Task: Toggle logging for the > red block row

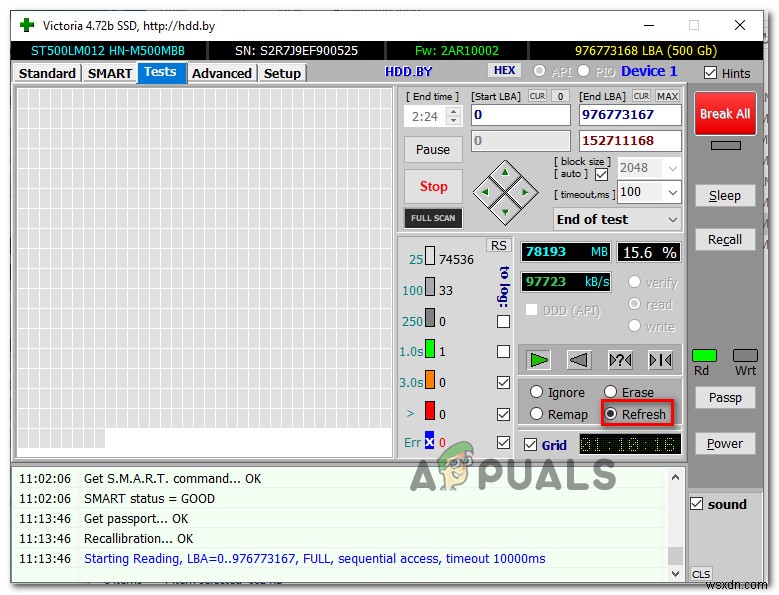Action: point(503,414)
